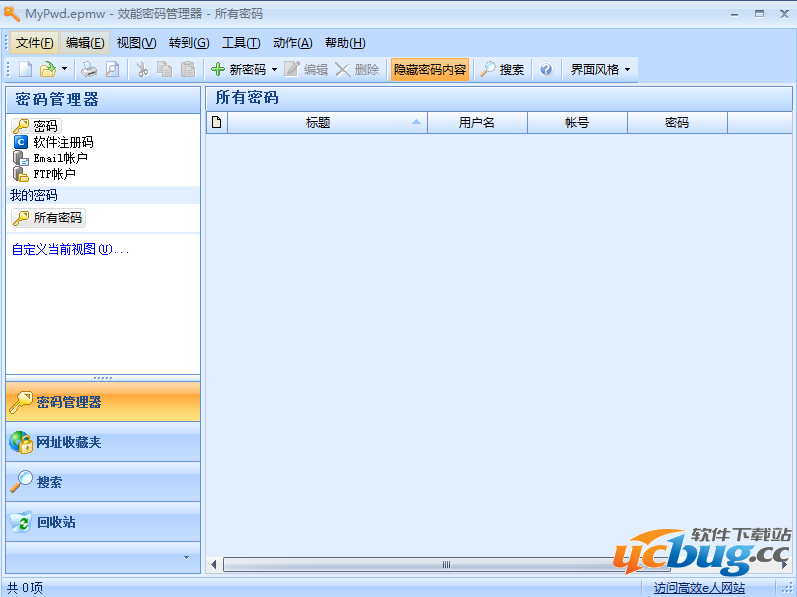Viewport: 797px width, 597px height.
Task: Open the 工具(T) menu
Action: pyautogui.click(x=241, y=42)
